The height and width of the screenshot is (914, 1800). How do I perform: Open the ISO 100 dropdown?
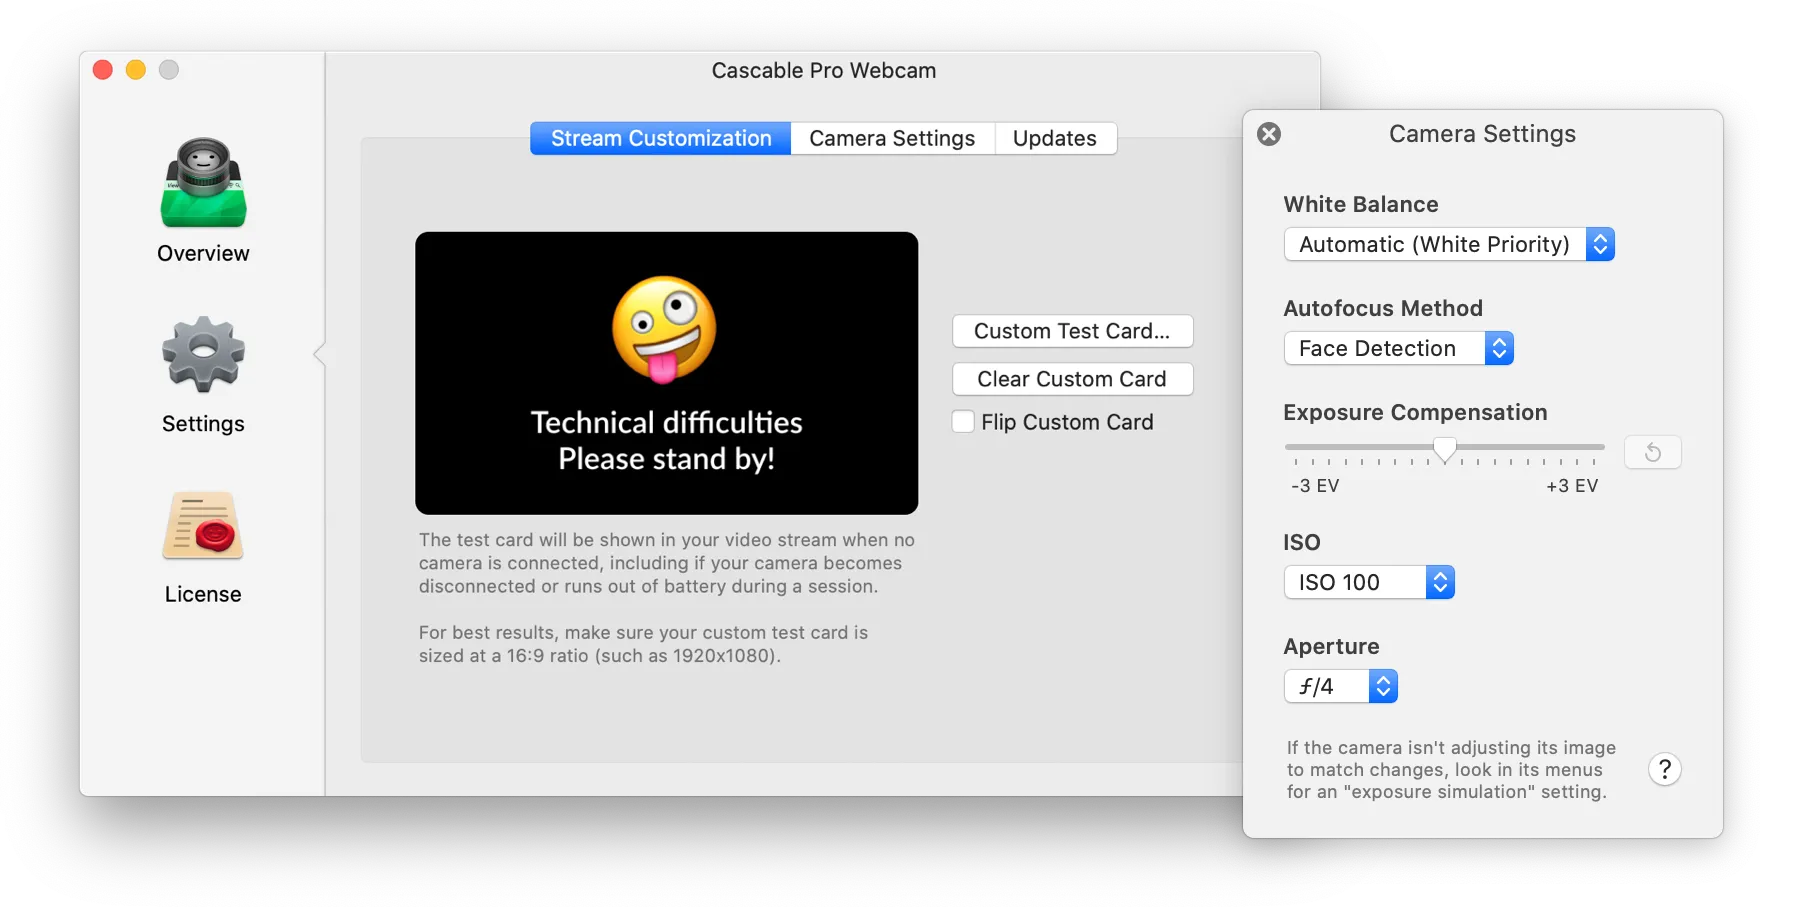click(x=1368, y=583)
